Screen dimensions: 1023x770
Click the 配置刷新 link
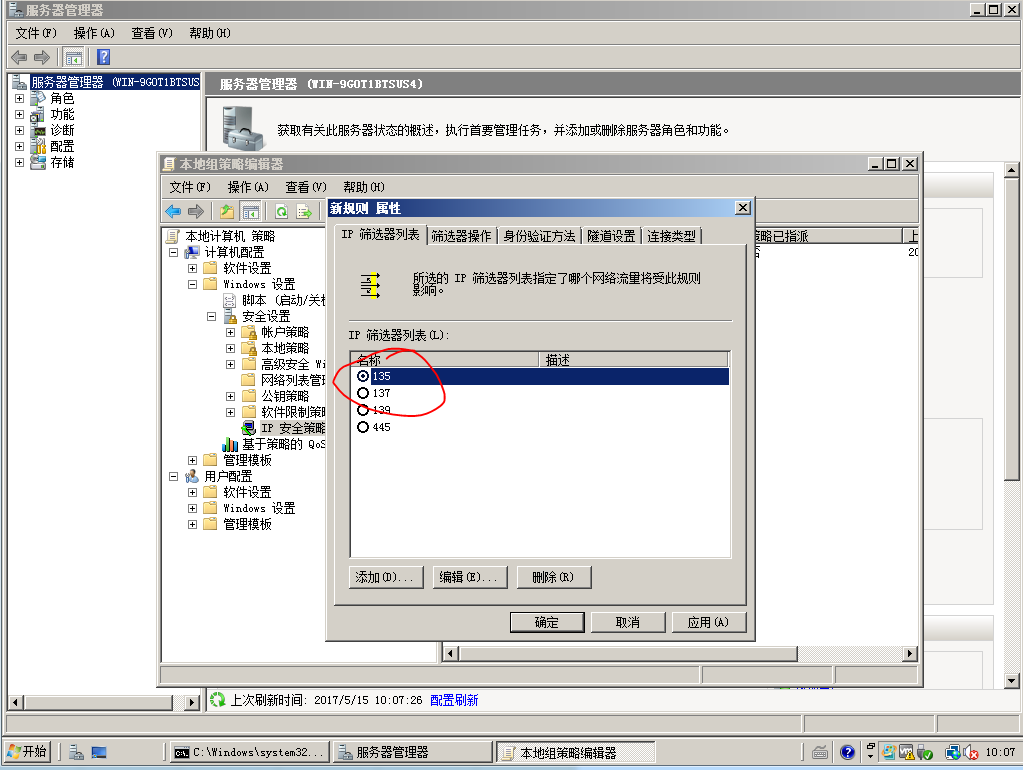pyautogui.click(x=454, y=700)
